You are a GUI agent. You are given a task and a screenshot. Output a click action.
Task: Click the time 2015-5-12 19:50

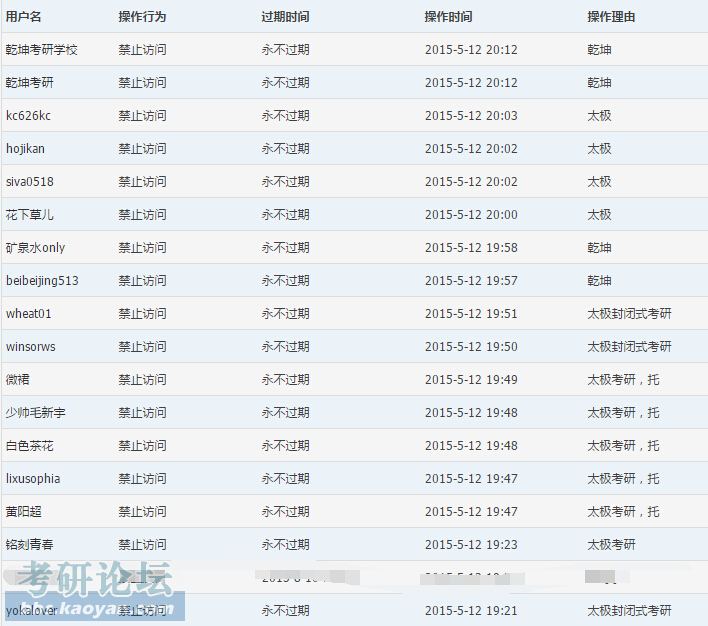[471, 346]
